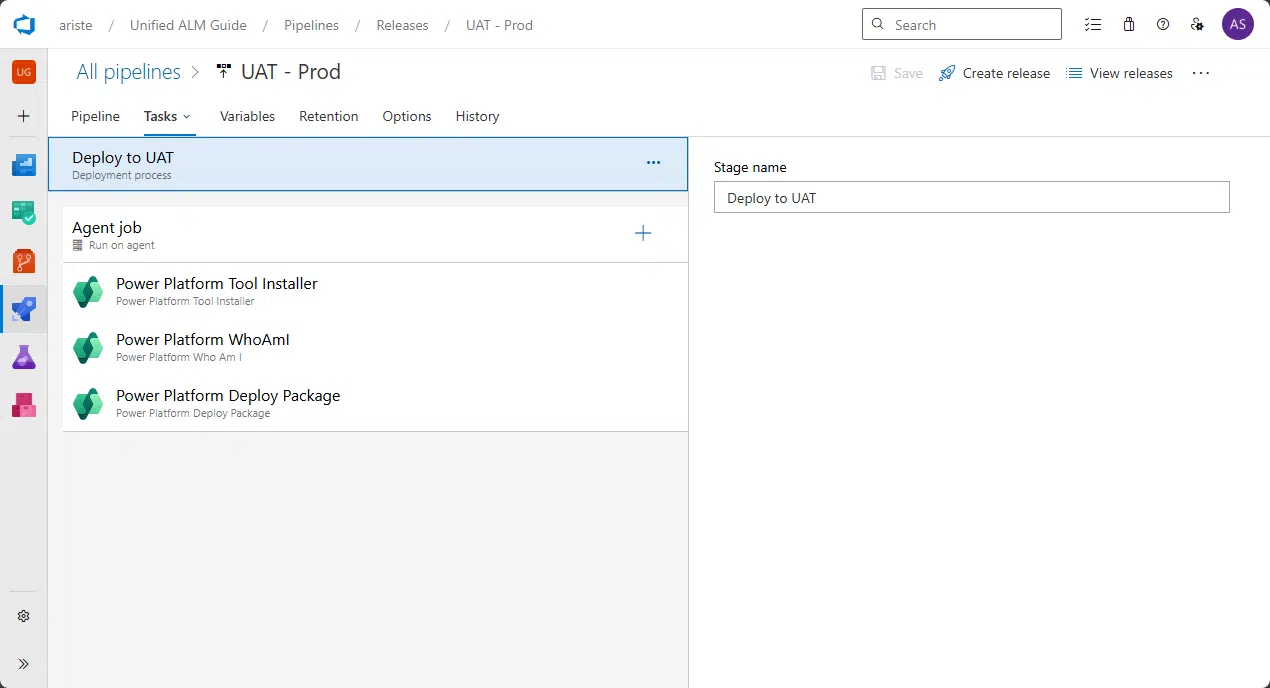
Task: Collapse the sidebar with the double chevron
Action: [23, 663]
